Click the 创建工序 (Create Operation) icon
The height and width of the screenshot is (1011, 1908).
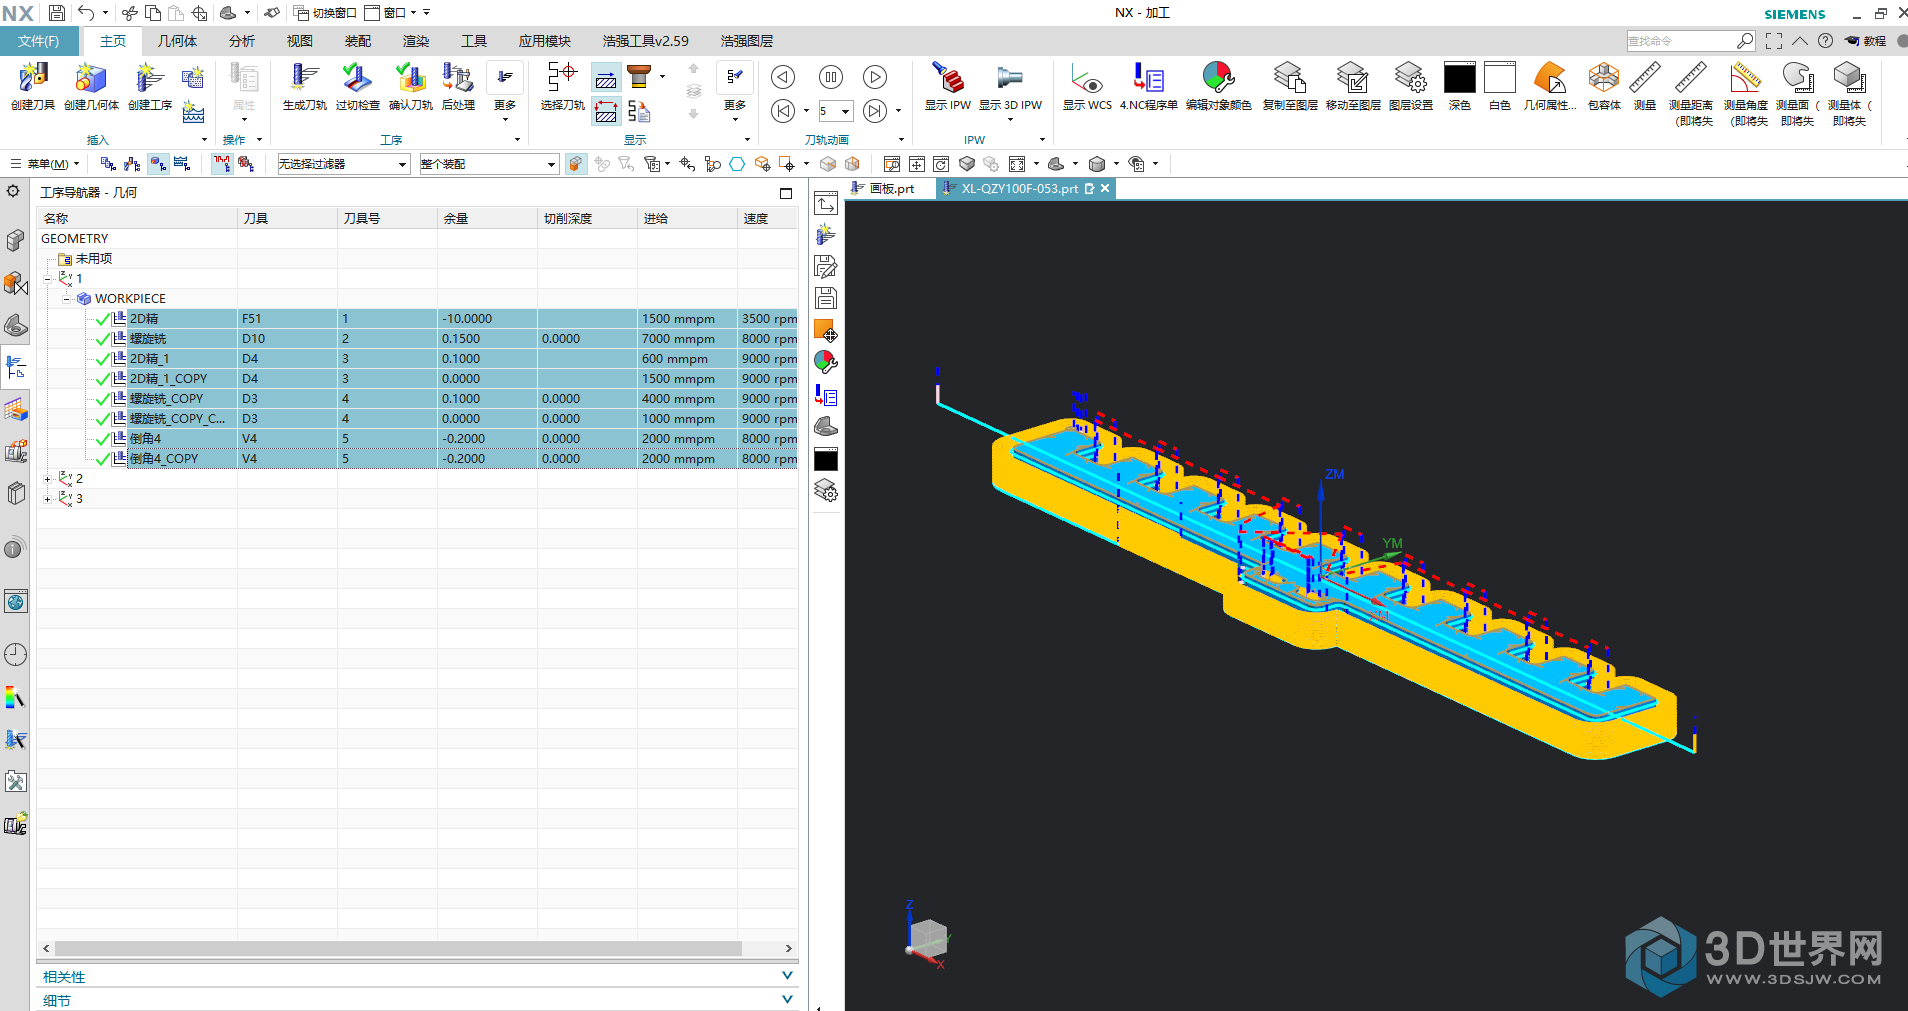(x=150, y=86)
